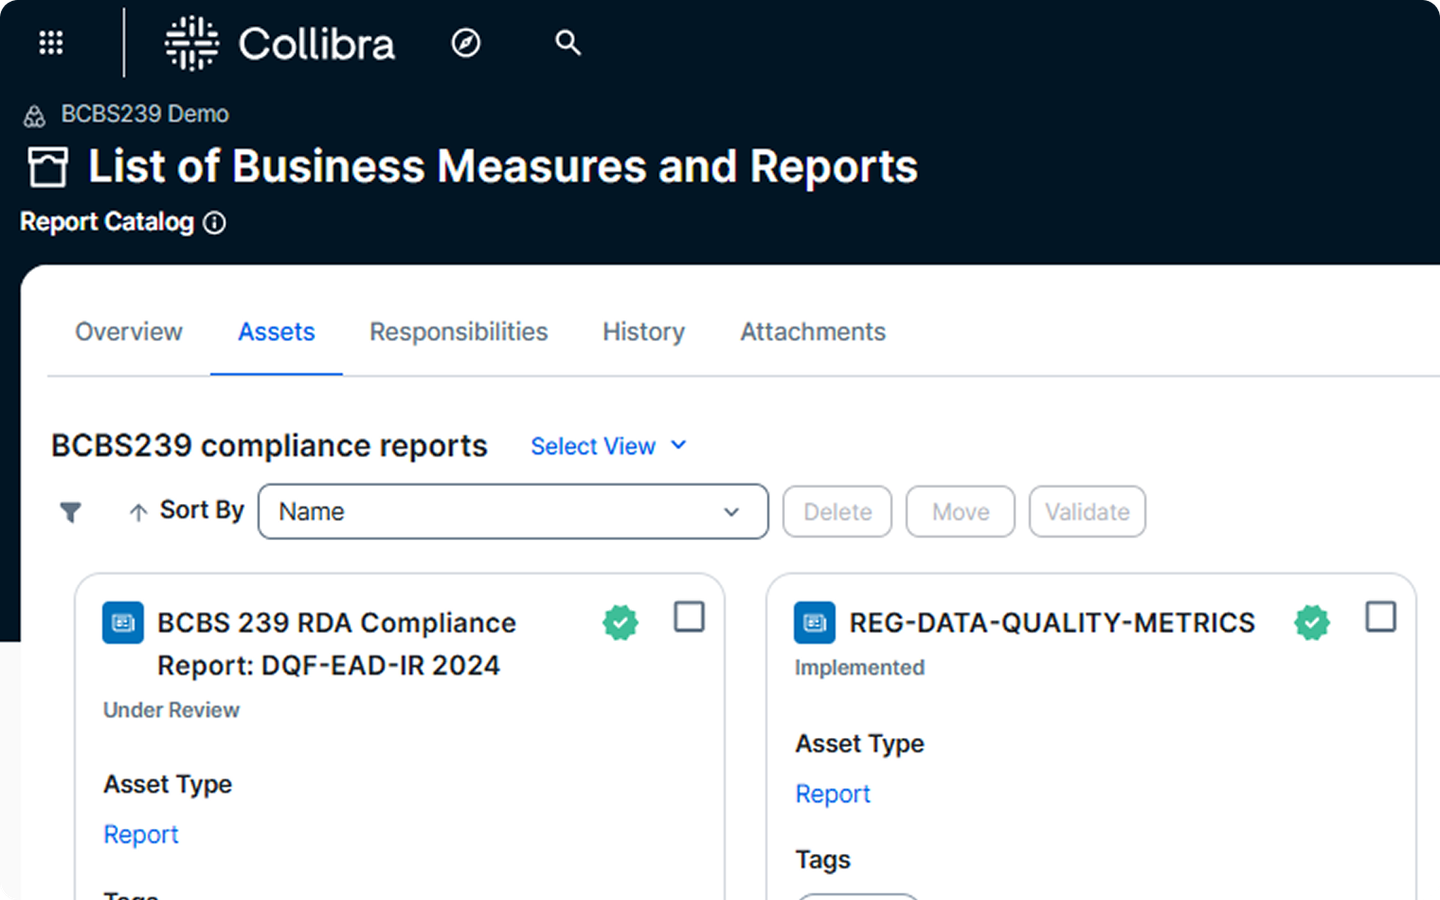Click the Validate button
Image resolution: width=1440 pixels, height=900 pixels.
(x=1087, y=512)
